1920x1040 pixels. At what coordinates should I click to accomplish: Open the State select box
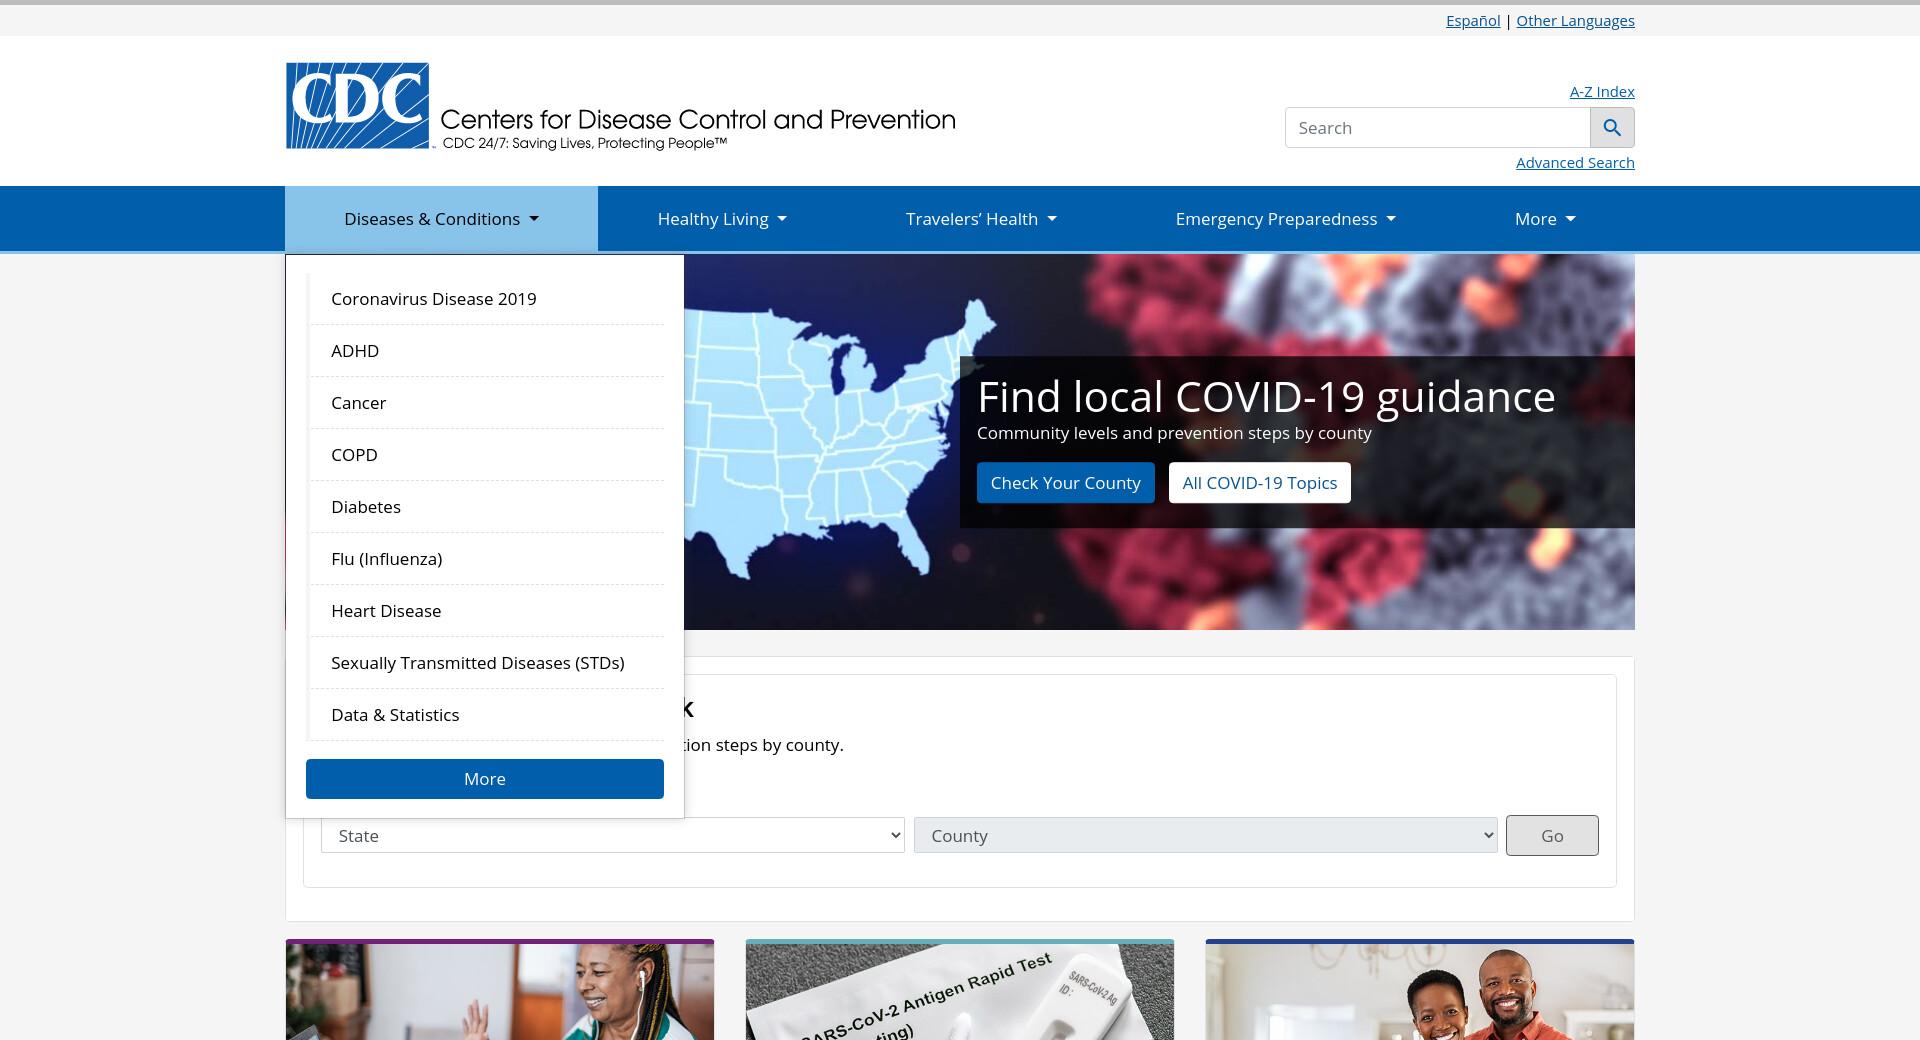coord(612,836)
